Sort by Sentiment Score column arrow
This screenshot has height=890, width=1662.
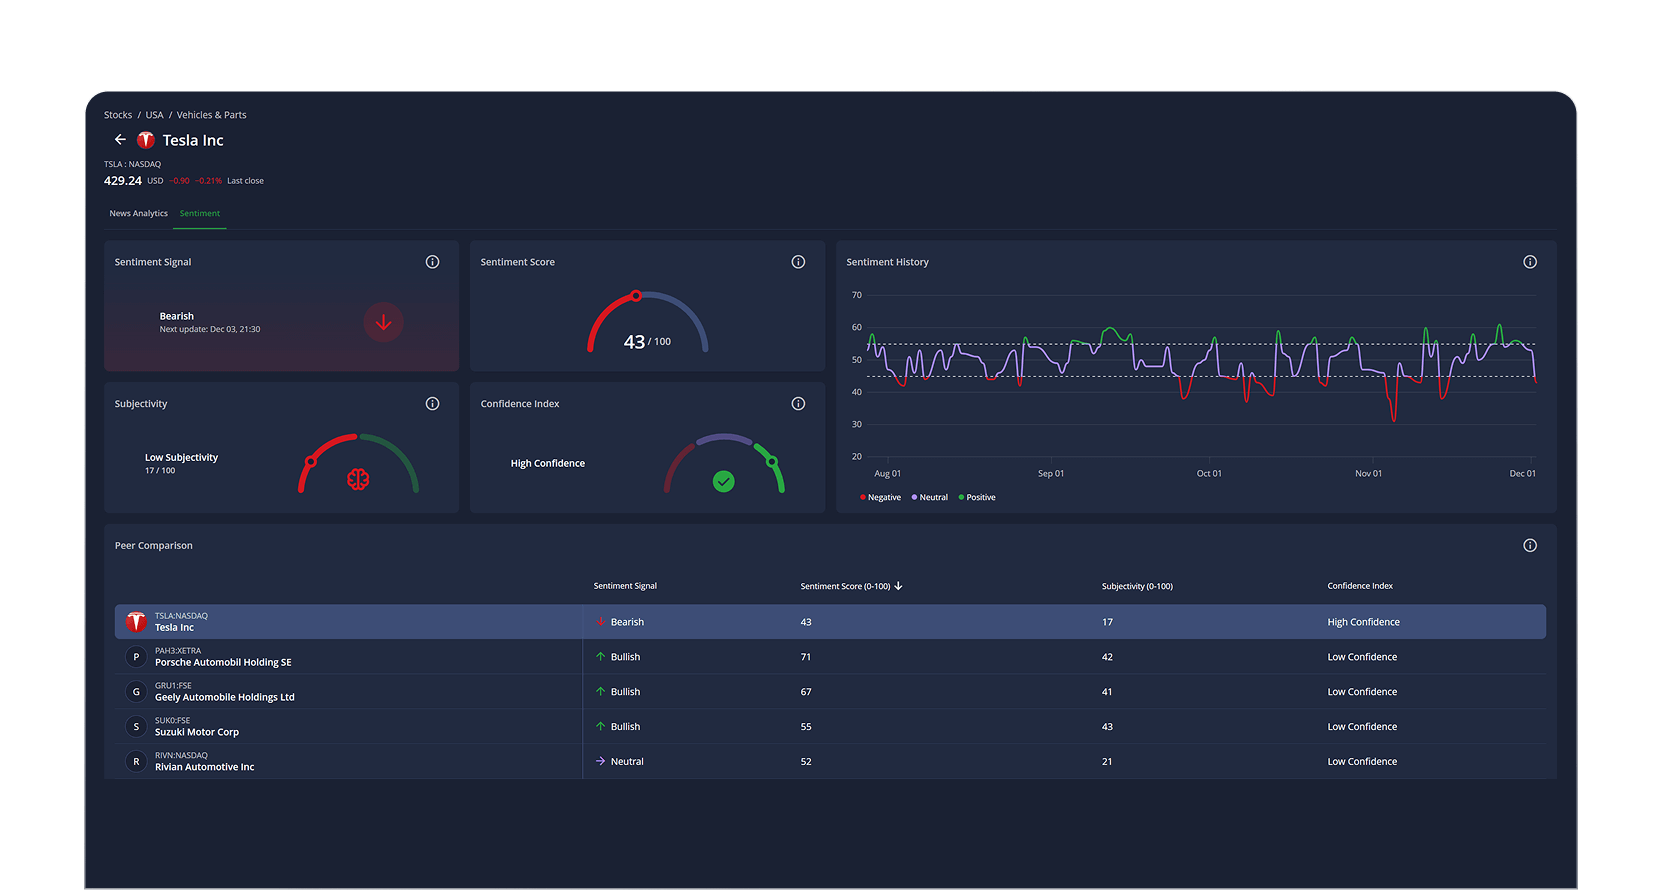(x=898, y=586)
